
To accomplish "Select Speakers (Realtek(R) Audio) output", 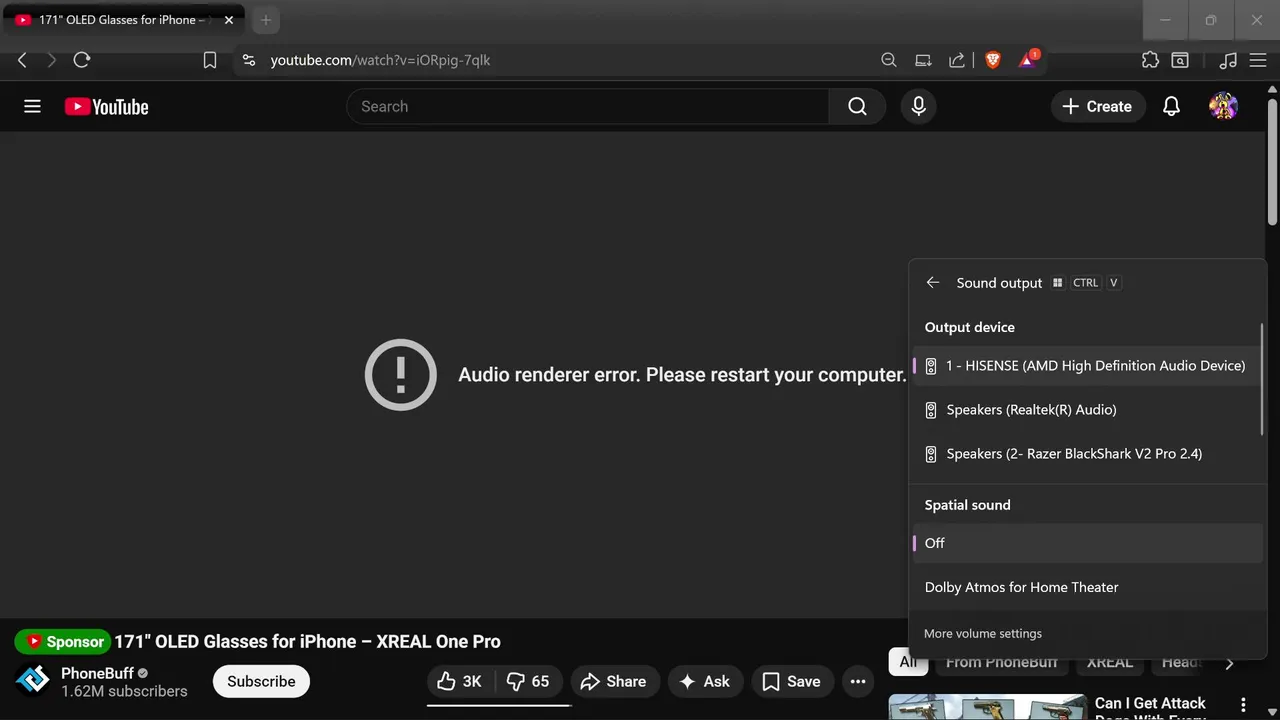I will pos(1087,410).
